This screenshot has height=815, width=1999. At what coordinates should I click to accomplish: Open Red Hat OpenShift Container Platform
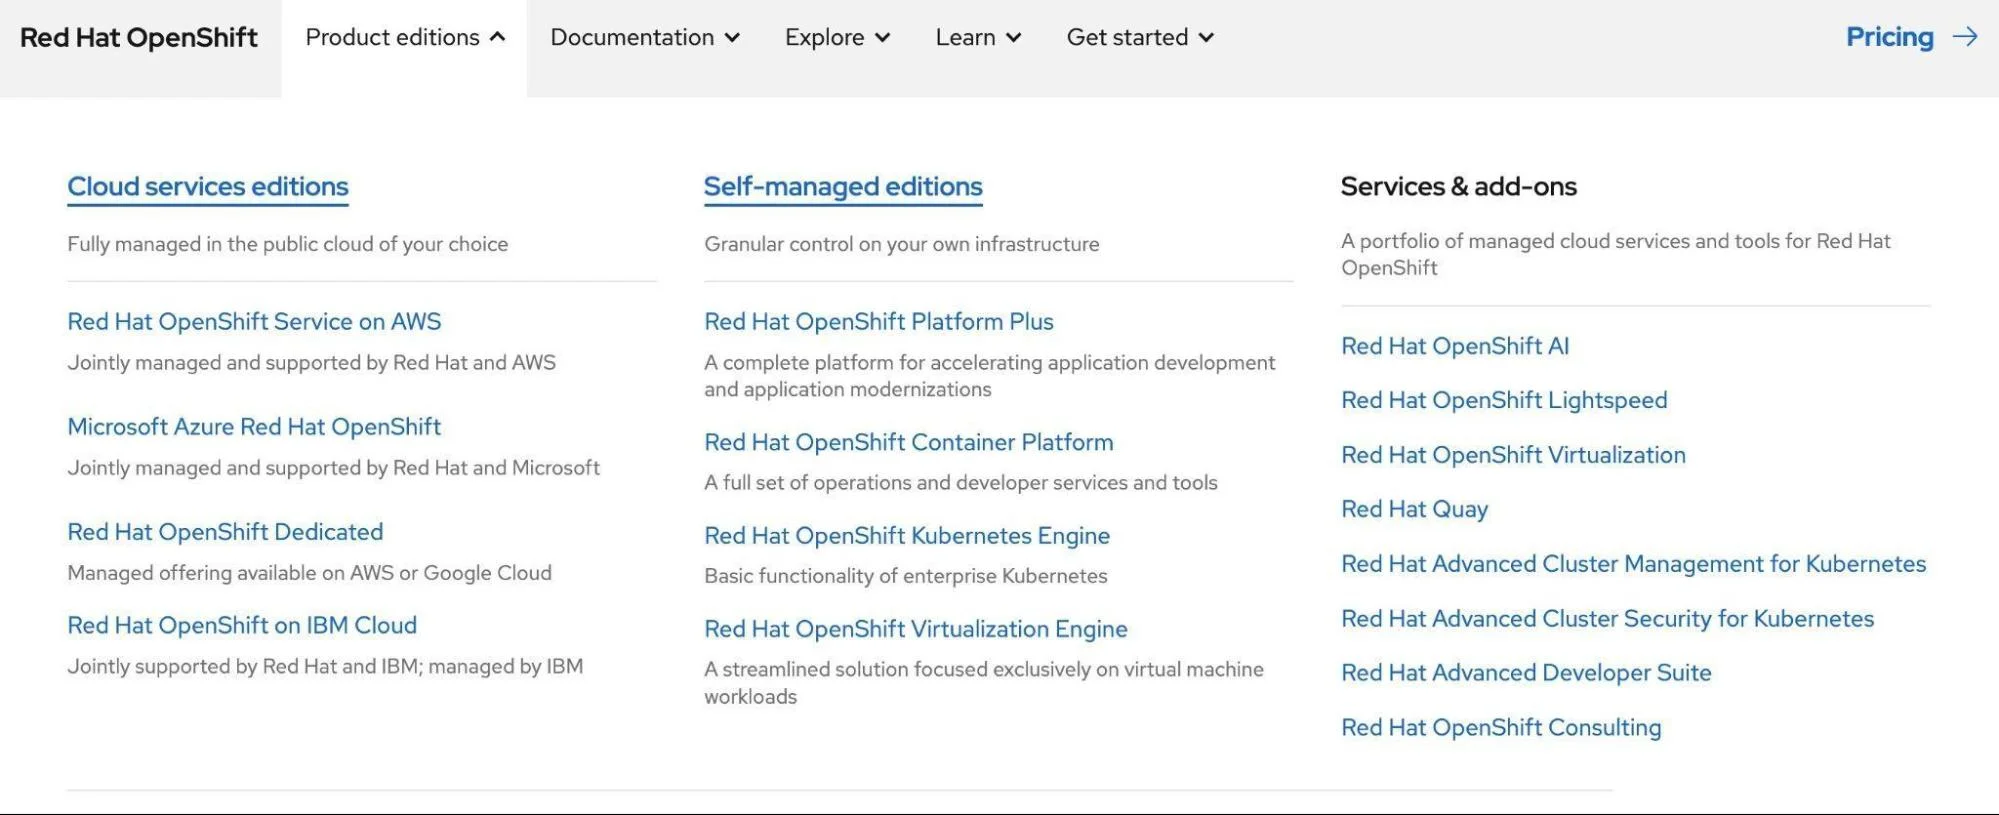[x=909, y=442]
